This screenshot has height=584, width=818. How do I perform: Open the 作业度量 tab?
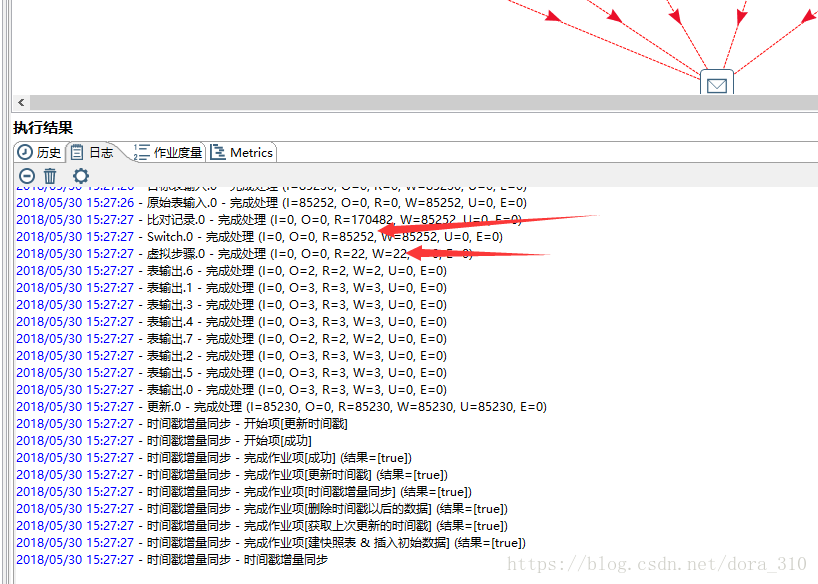[x=168, y=153]
